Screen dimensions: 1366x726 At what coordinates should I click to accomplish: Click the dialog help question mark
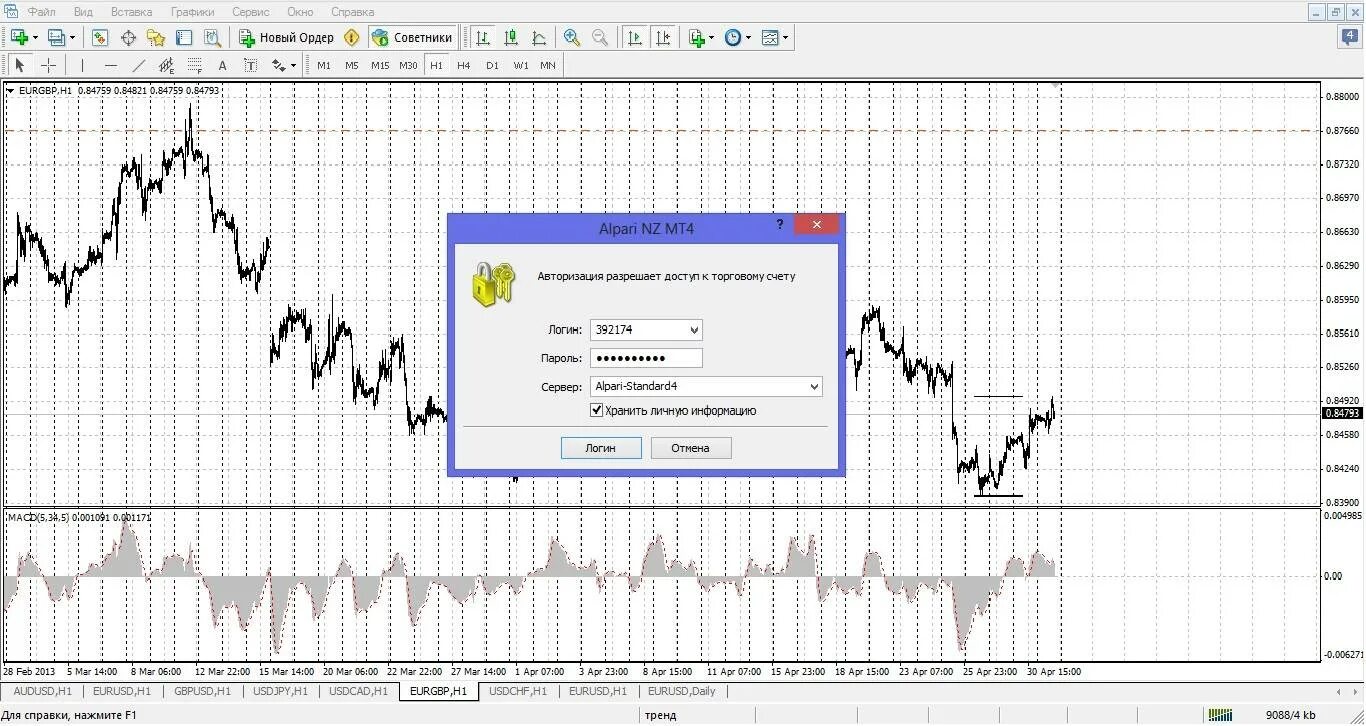click(780, 225)
